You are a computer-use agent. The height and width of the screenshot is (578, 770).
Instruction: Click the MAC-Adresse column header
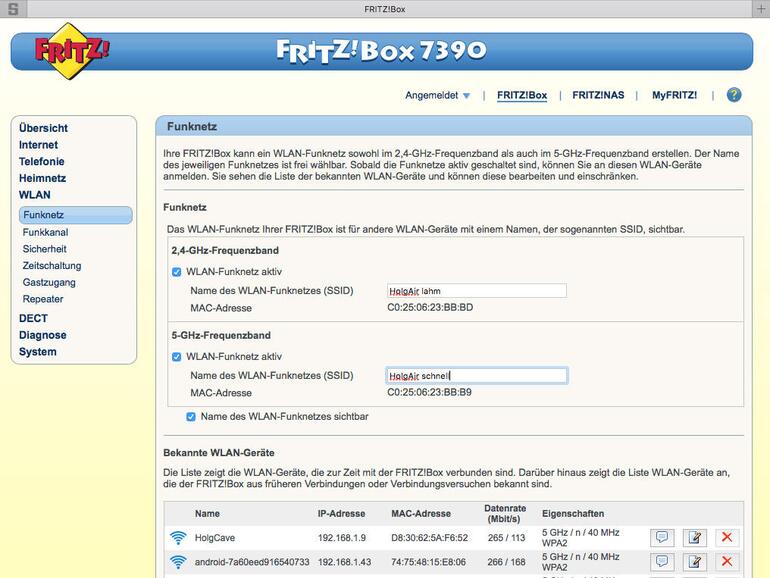[x=421, y=514]
